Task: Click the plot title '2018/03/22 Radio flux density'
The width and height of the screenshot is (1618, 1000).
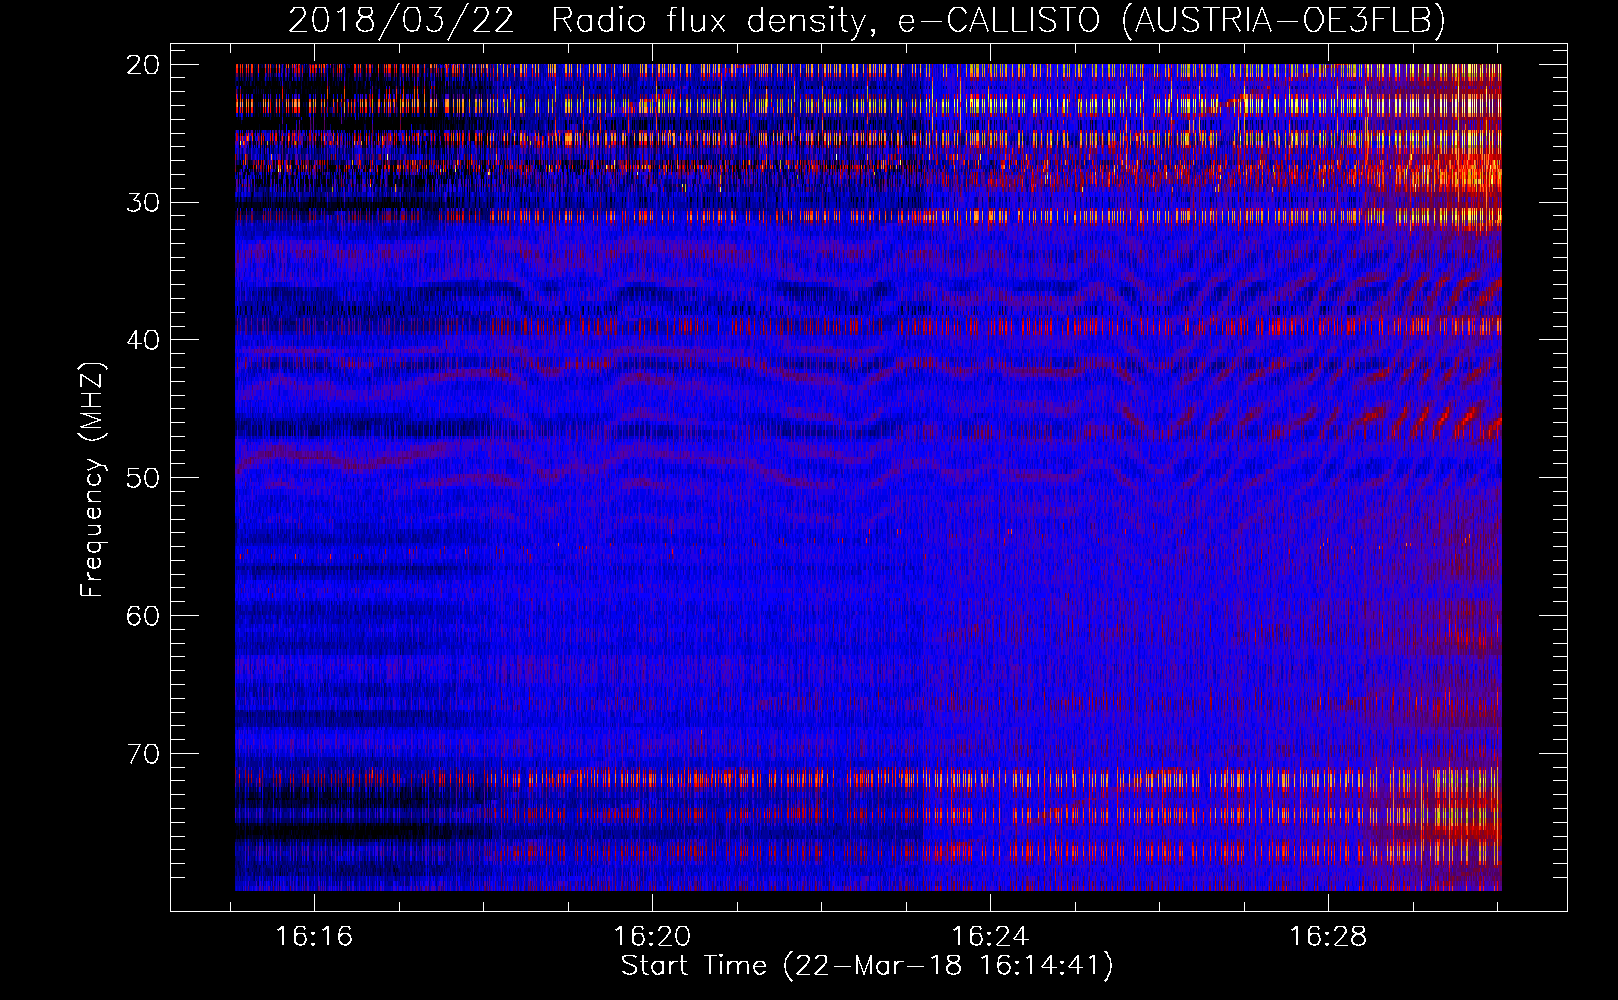Action: click(x=867, y=19)
